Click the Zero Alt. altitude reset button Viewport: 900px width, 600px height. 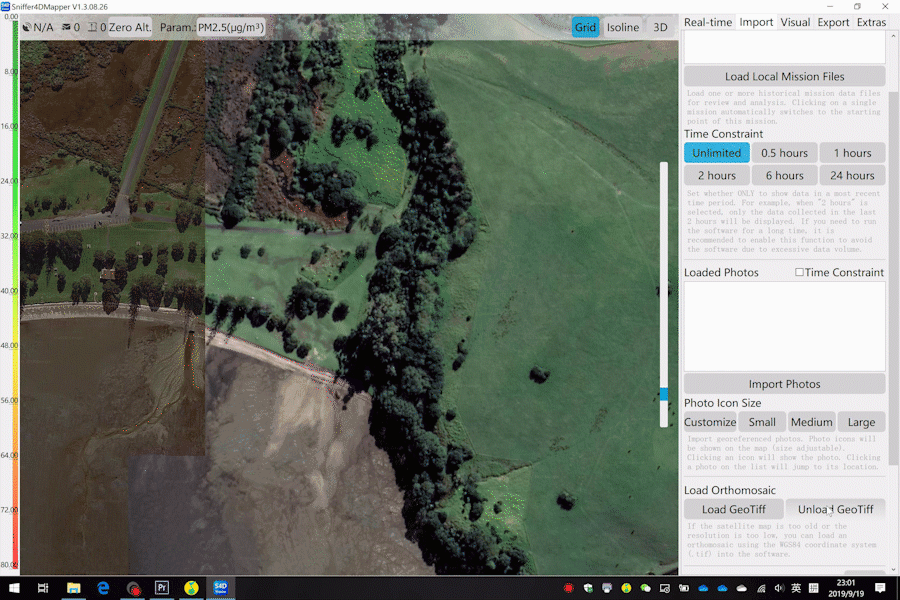(x=128, y=27)
